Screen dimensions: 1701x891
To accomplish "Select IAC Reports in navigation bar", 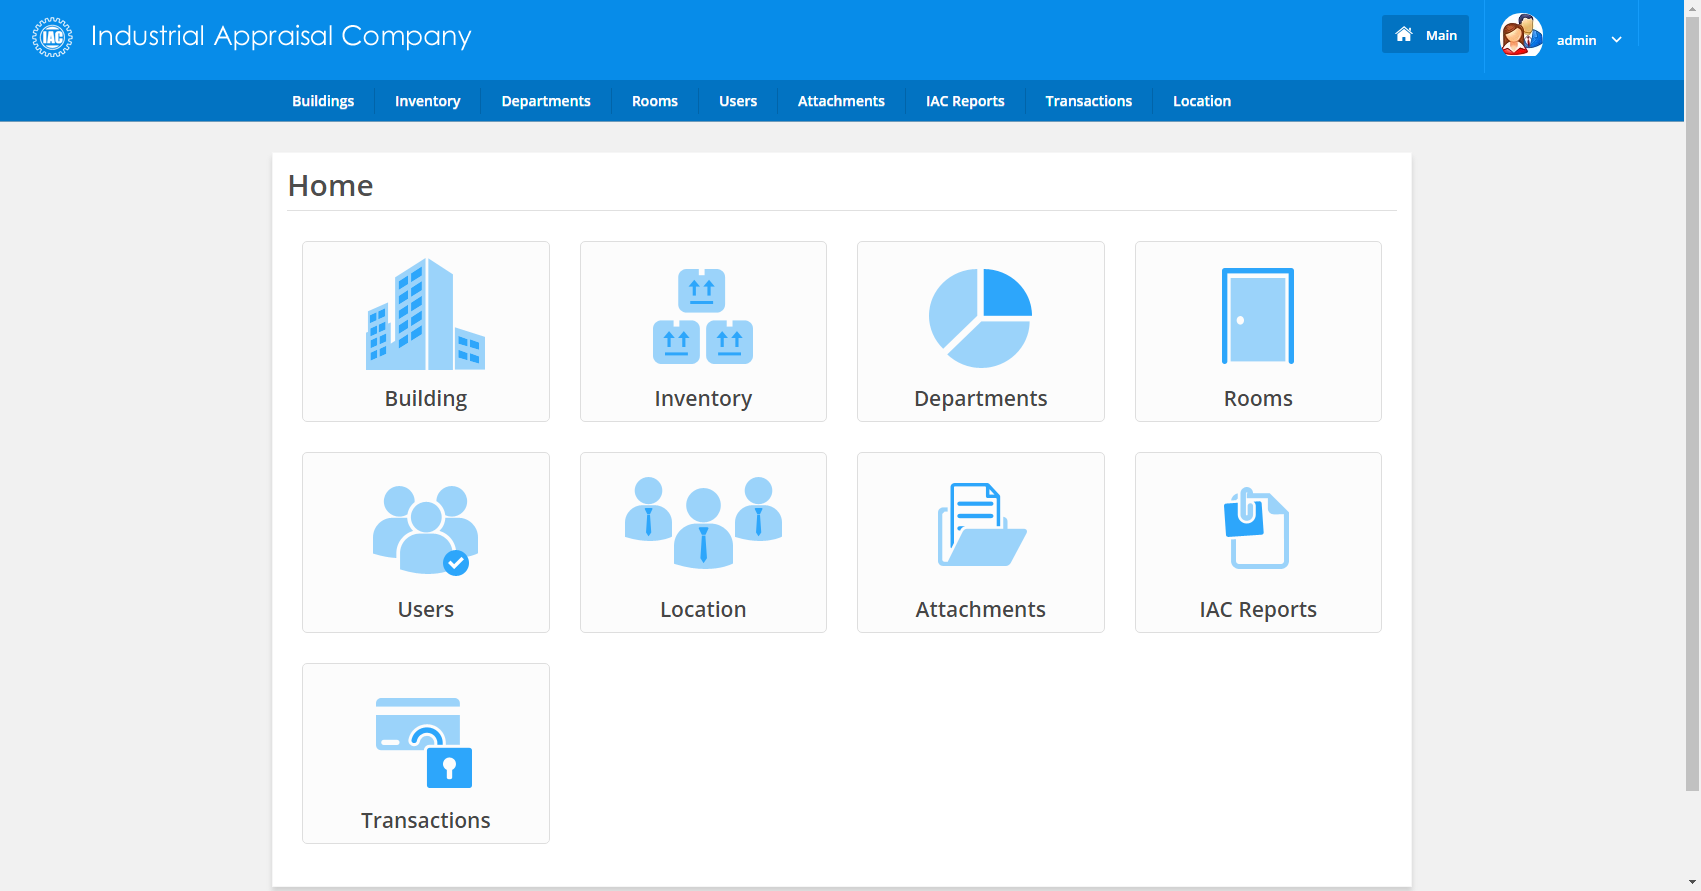I will click(964, 101).
